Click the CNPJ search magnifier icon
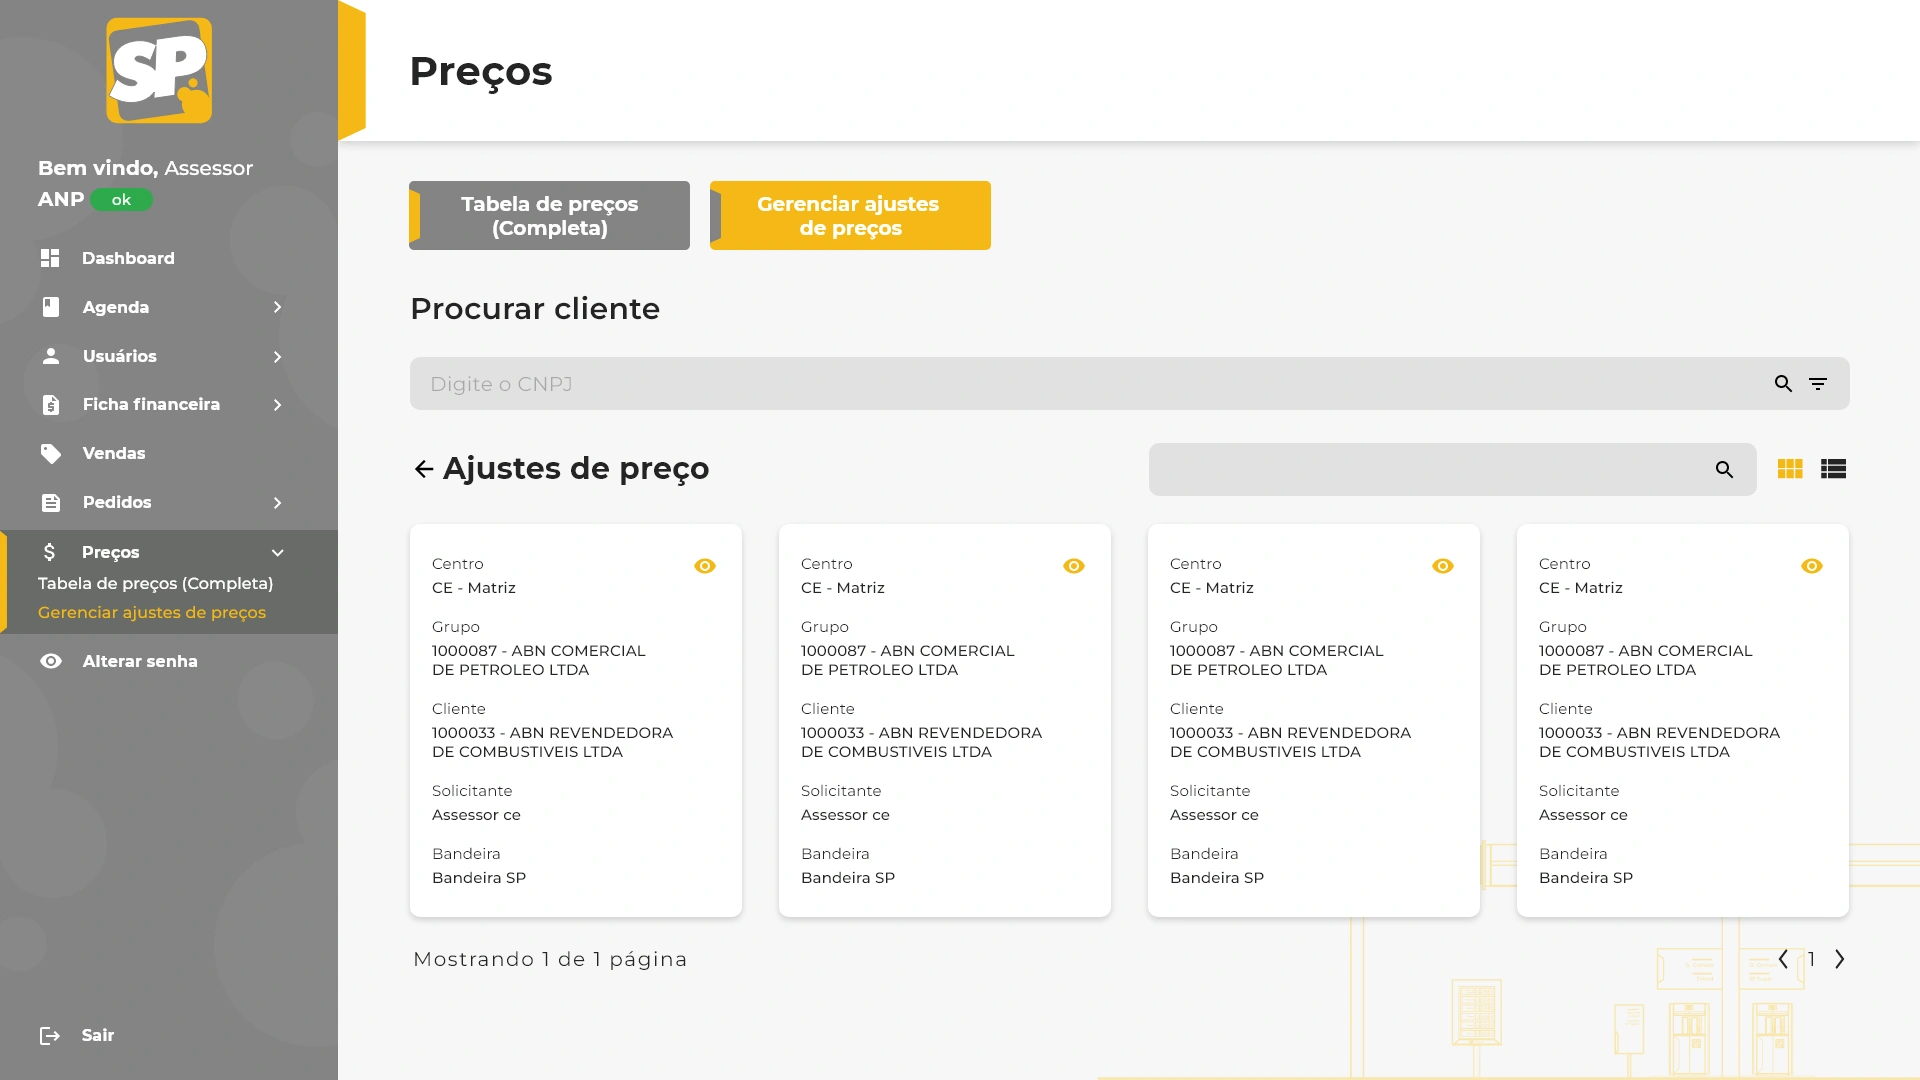Image resolution: width=1920 pixels, height=1080 pixels. pos(1783,384)
